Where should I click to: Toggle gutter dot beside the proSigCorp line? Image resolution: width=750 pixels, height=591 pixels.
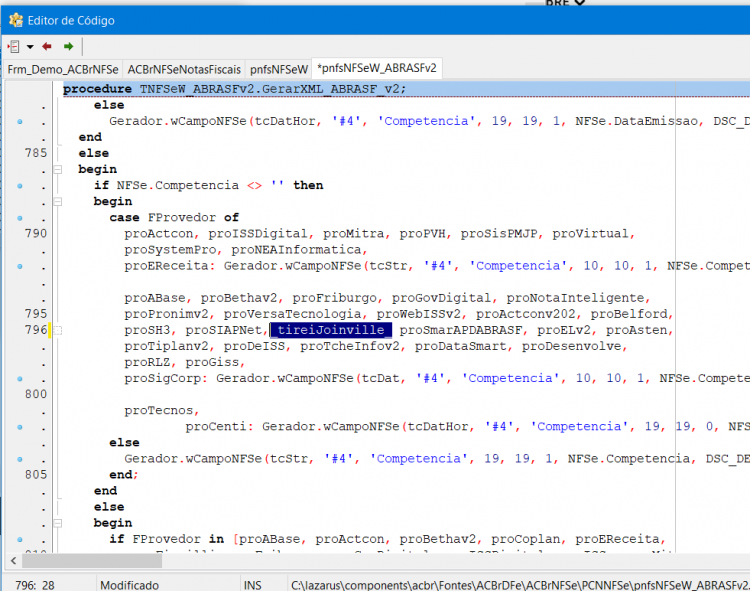coord(20,379)
